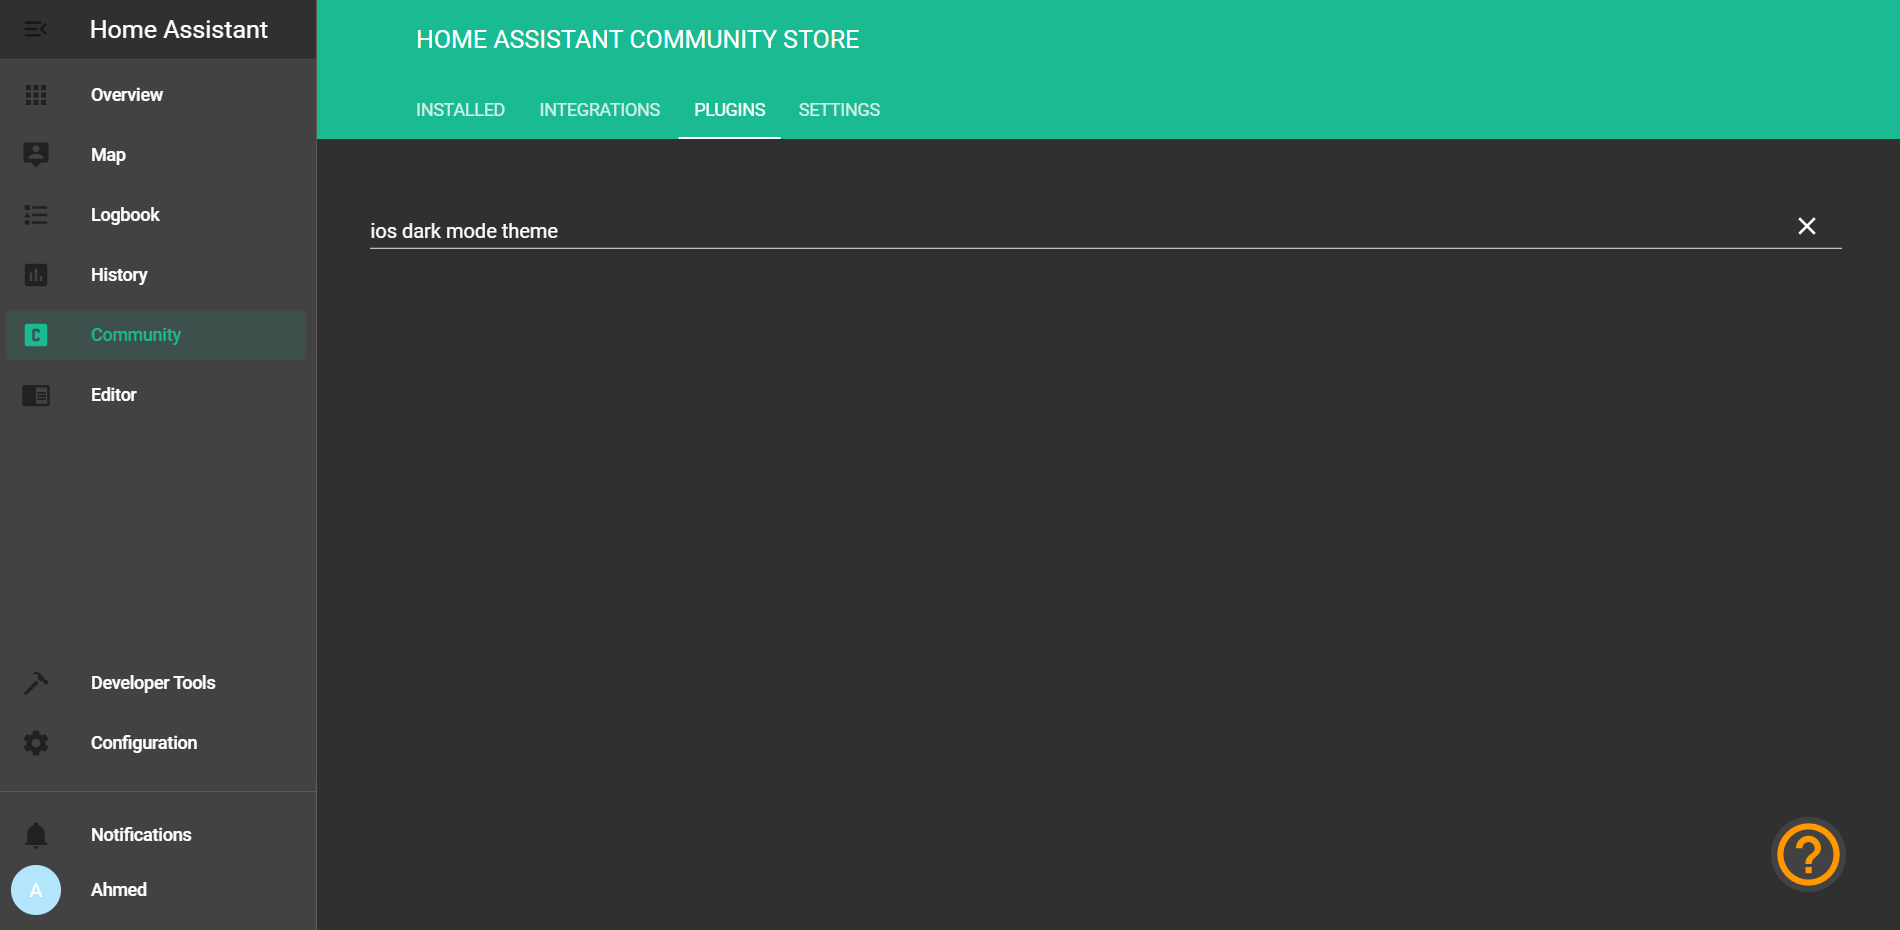Open Map from the sidebar
Viewport: 1900px width, 930px height.
tap(108, 155)
